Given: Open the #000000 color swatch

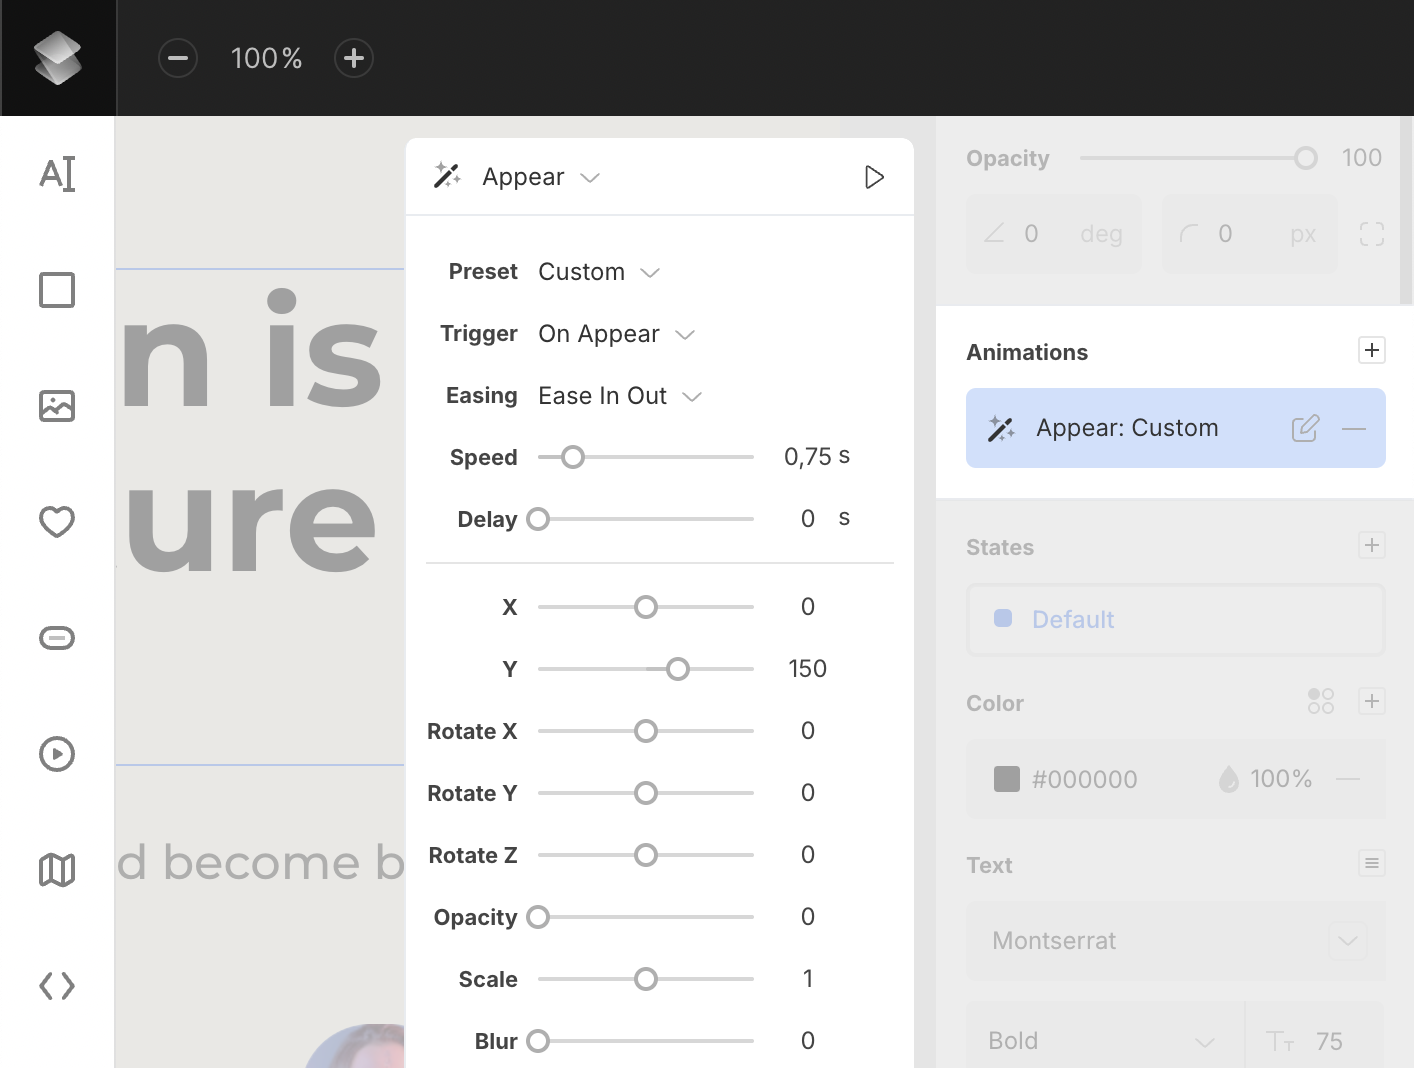Looking at the screenshot, I should pyautogui.click(x=1007, y=779).
